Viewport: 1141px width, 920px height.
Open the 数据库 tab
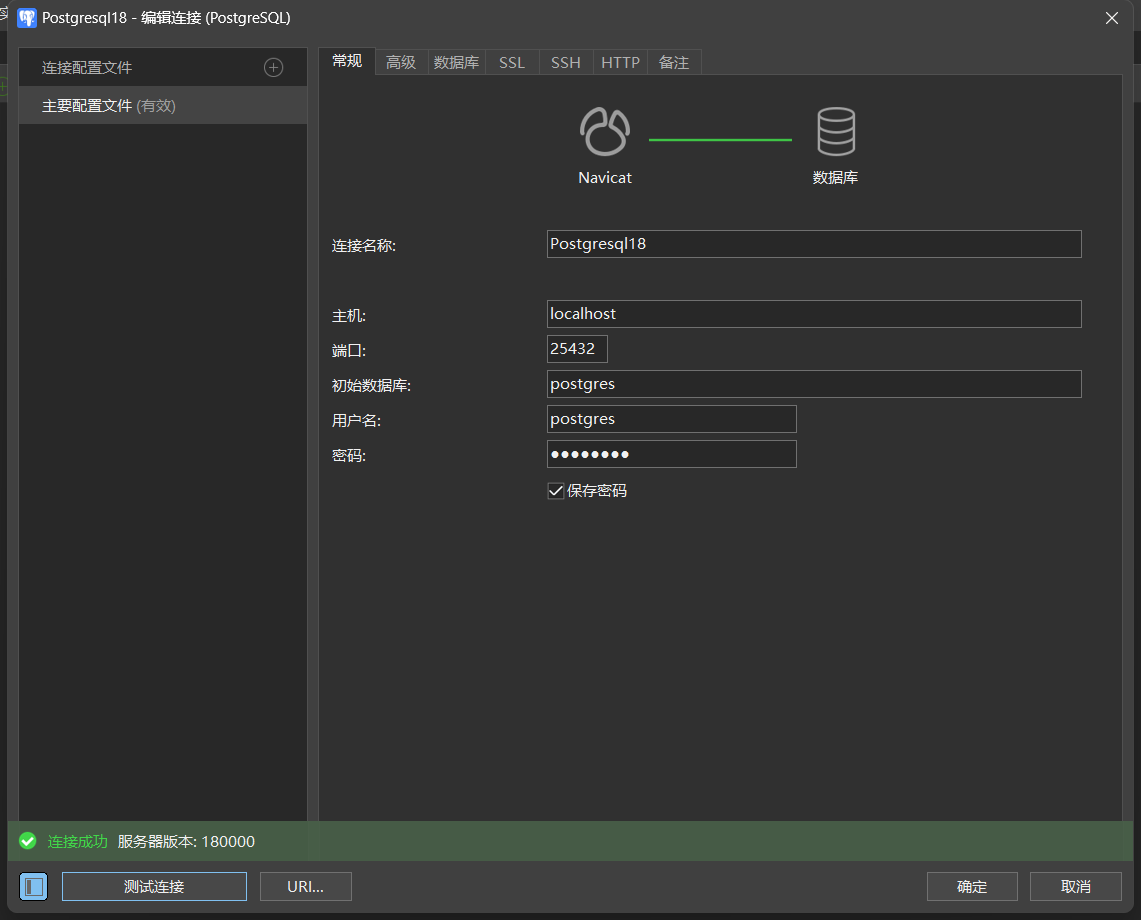click(x=456, y=63)
